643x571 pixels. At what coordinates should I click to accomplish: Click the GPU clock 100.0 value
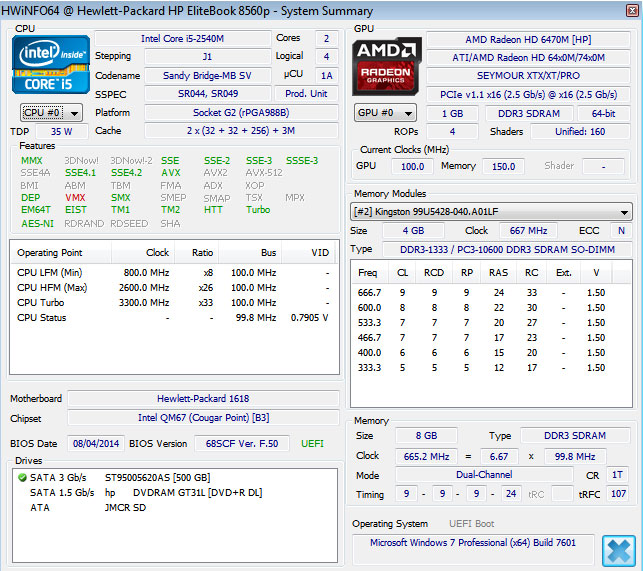(x=413, y=166)
